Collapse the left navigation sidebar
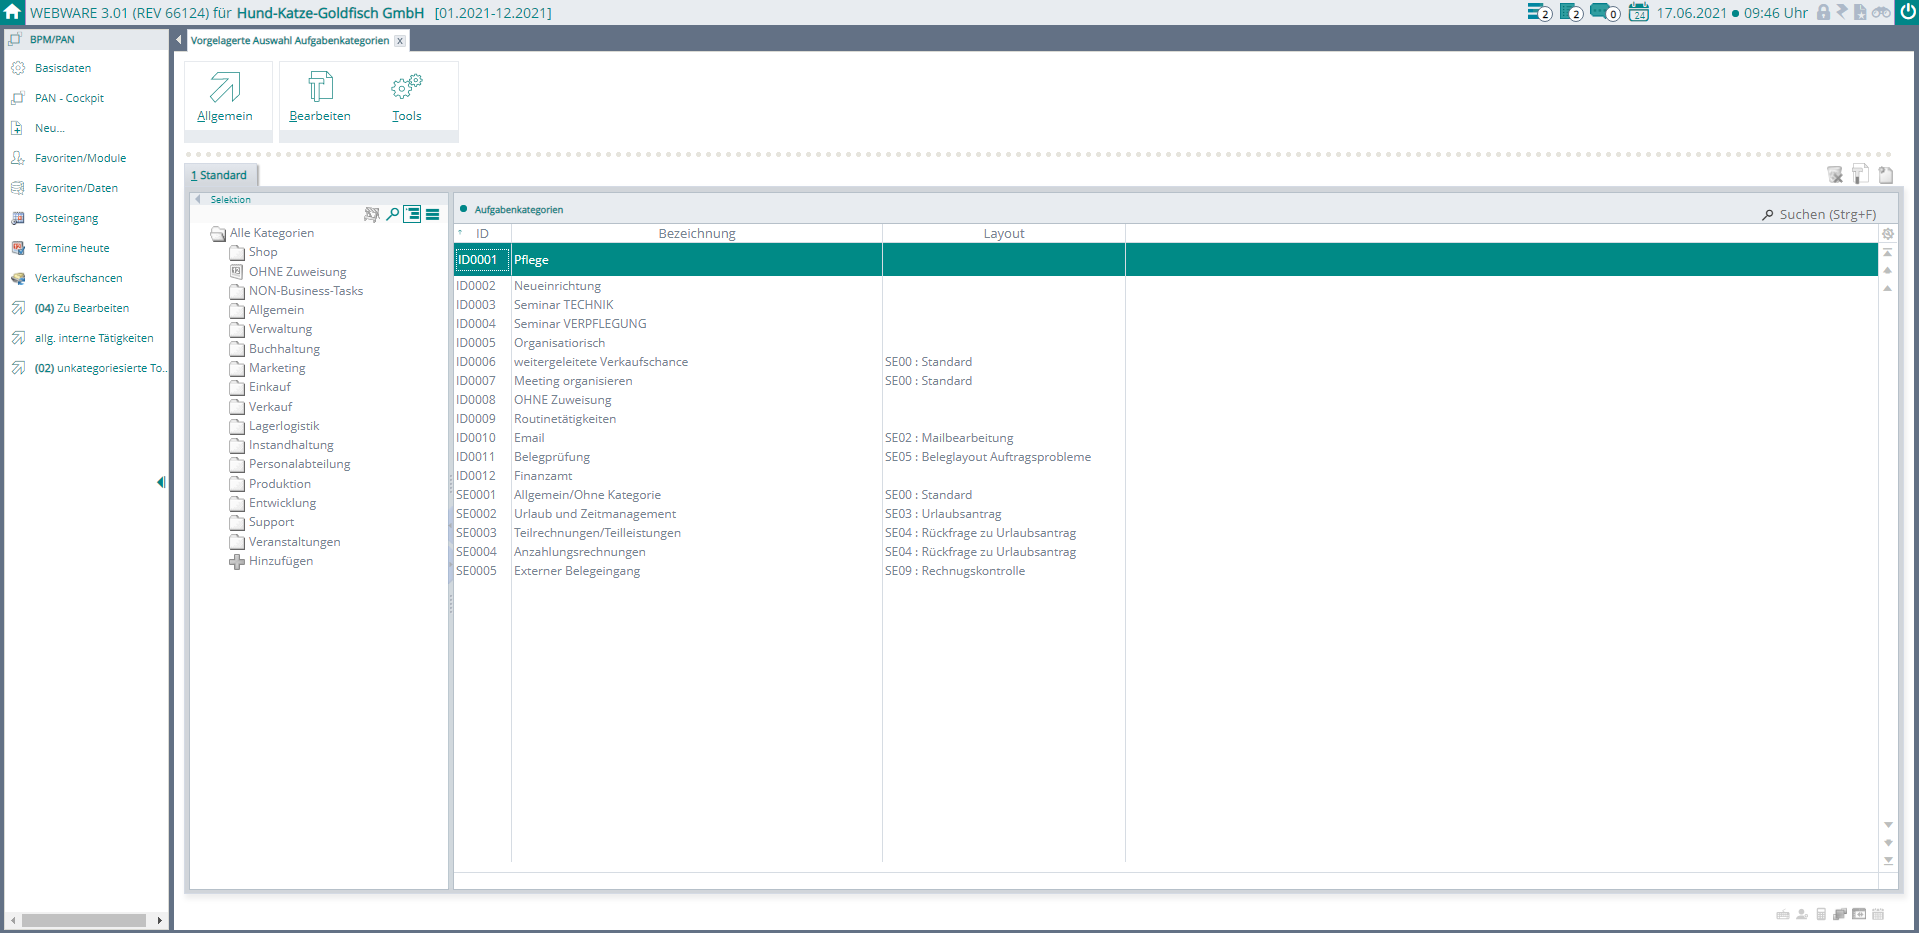1919x933 pixels. 160,483
